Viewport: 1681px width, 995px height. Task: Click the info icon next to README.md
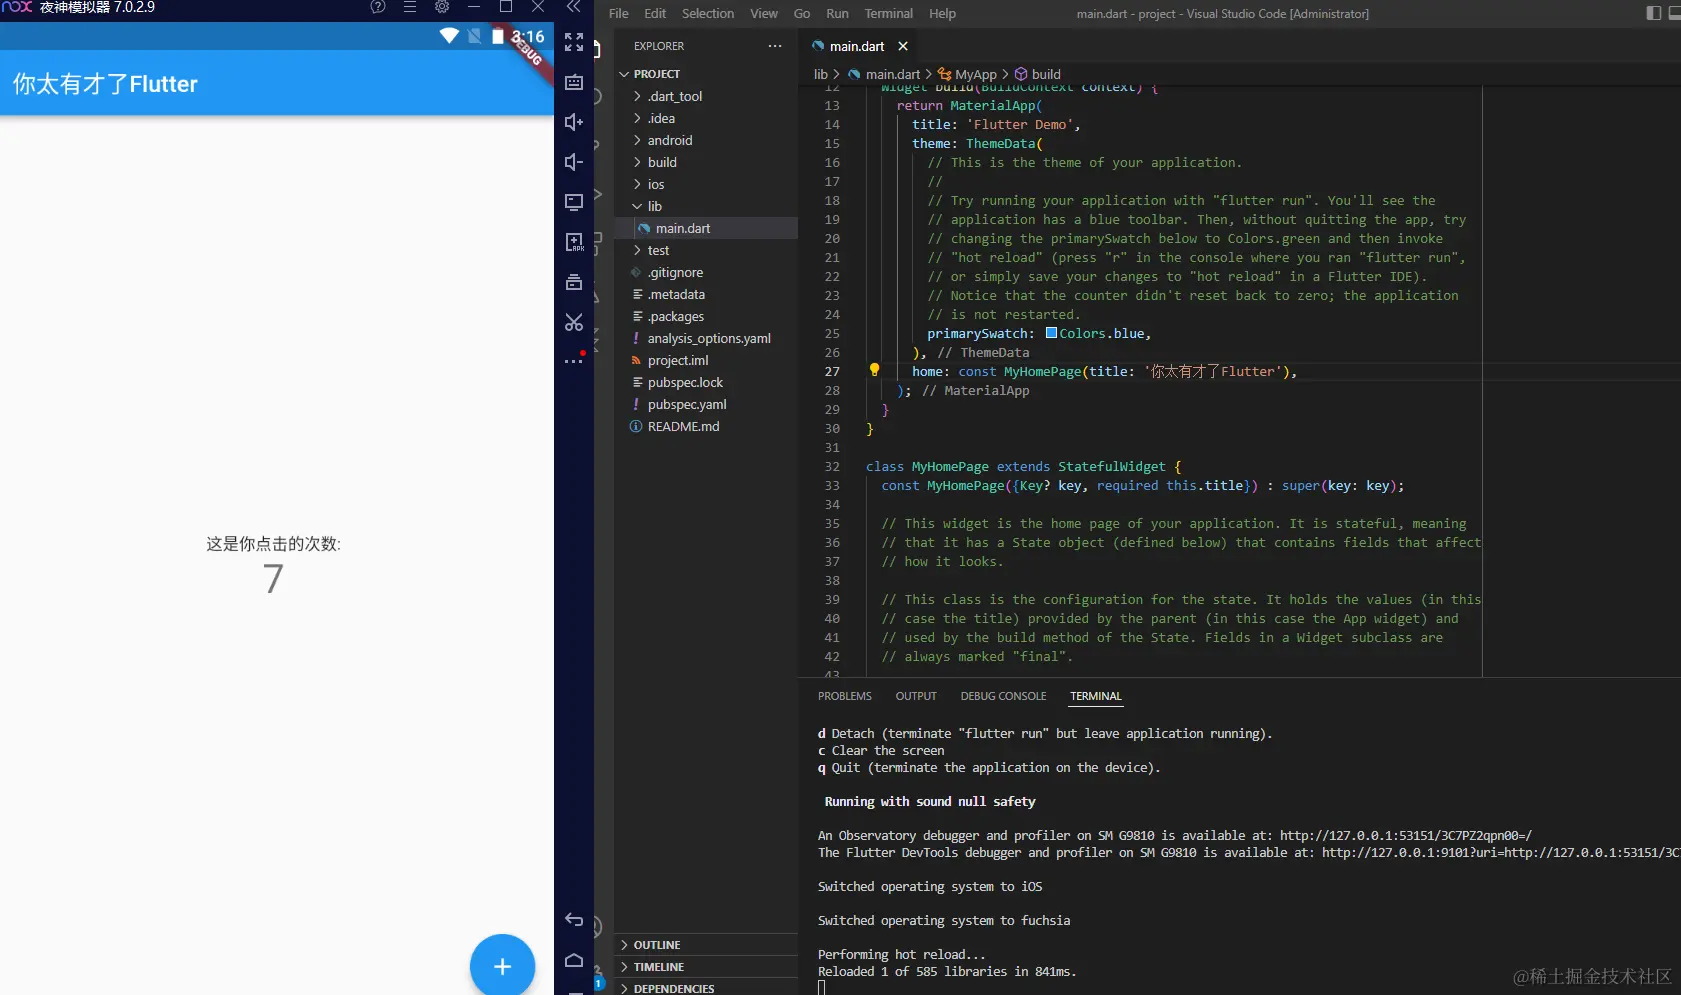tap(636, 426)
